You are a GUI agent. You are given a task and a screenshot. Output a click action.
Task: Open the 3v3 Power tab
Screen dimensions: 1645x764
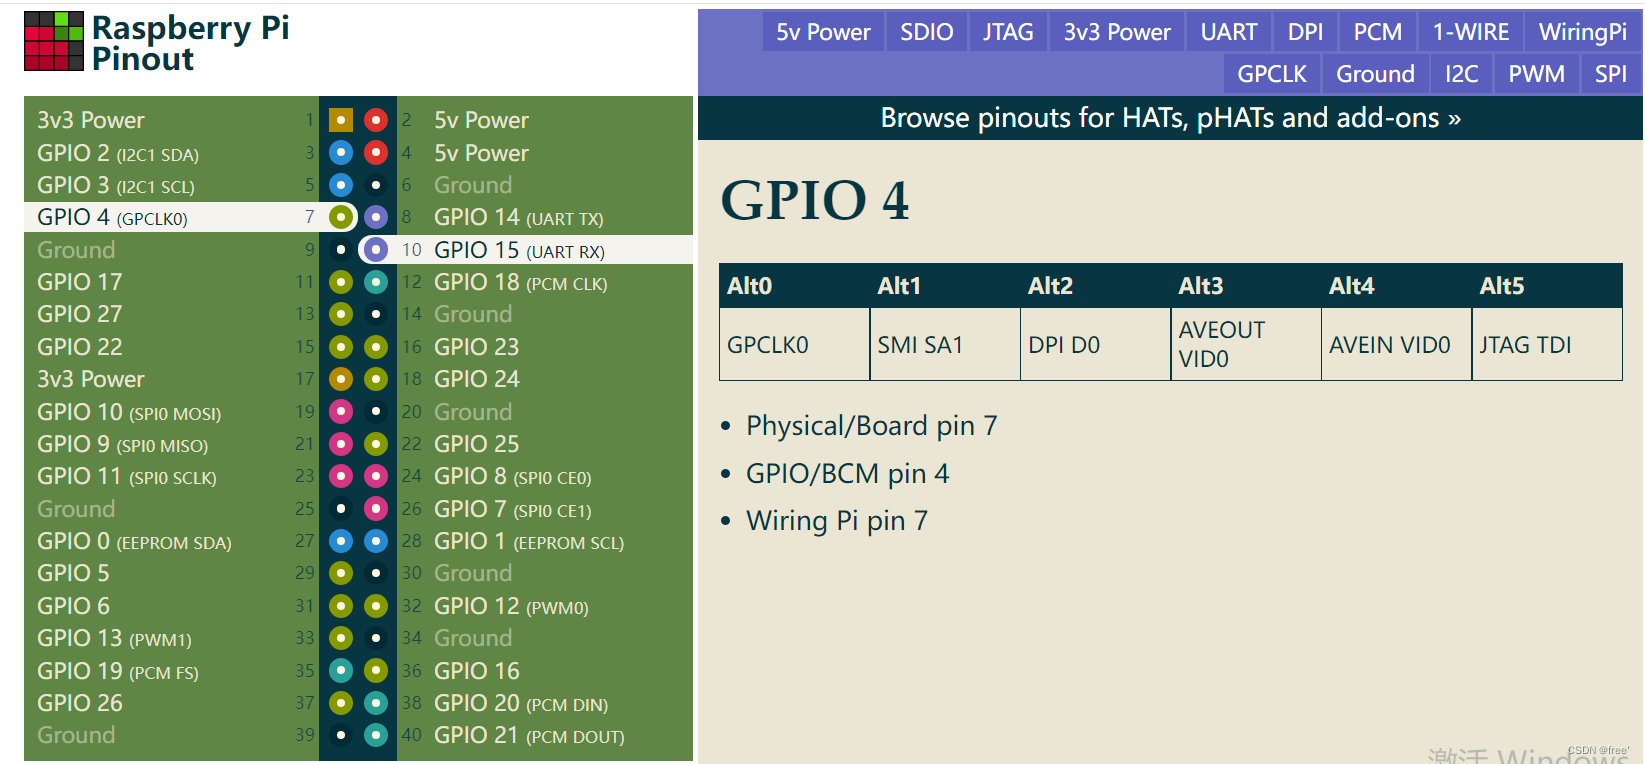point(1117,32)
